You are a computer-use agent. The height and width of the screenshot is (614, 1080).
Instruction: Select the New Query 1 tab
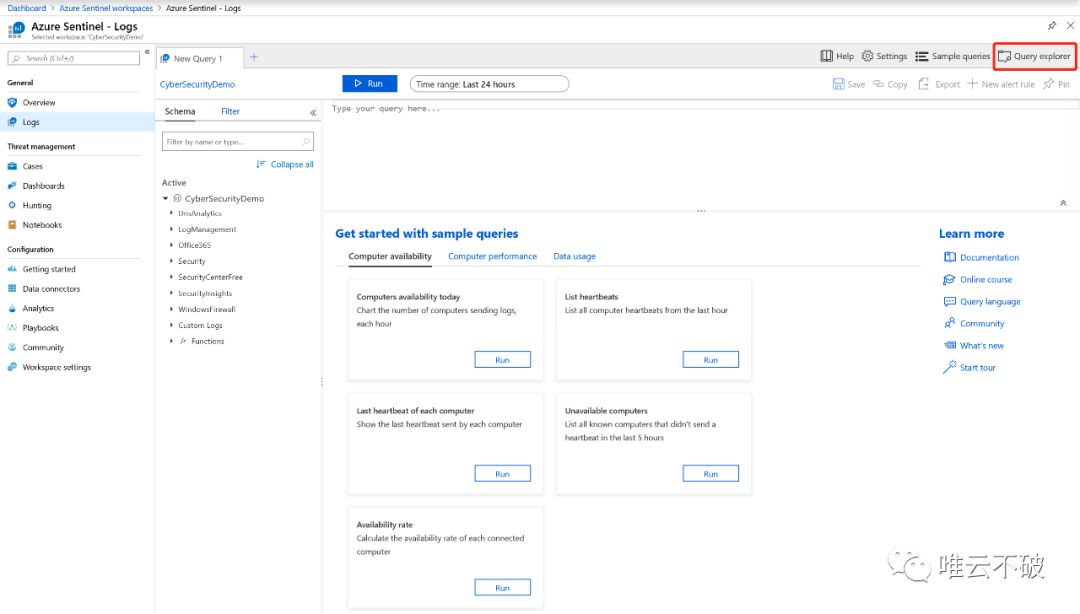click(x=199, y=59)
